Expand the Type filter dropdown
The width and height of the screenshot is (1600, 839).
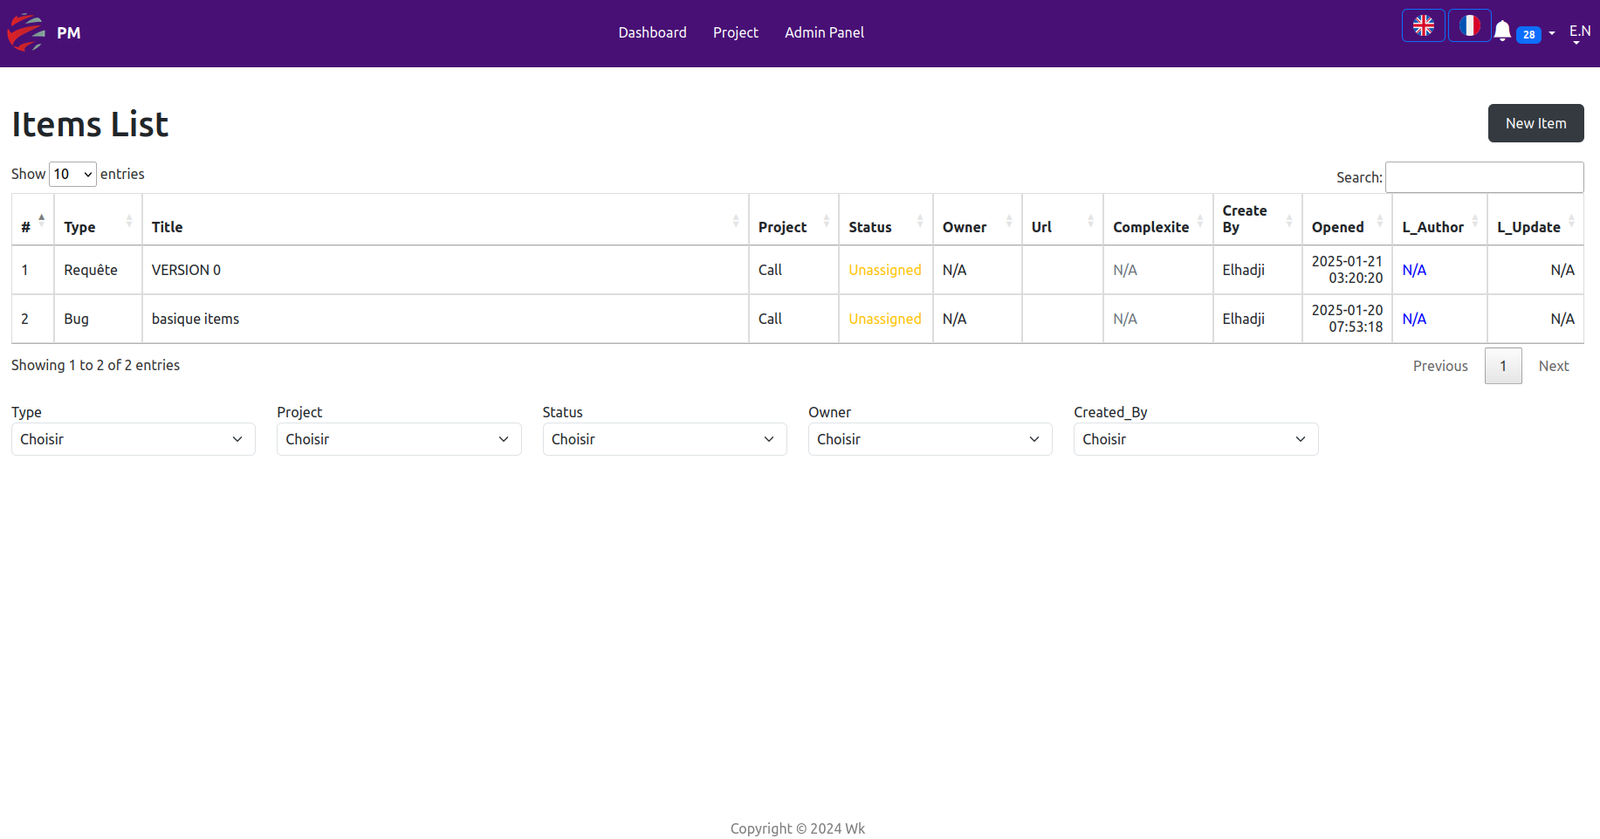[x=133, y=439]
